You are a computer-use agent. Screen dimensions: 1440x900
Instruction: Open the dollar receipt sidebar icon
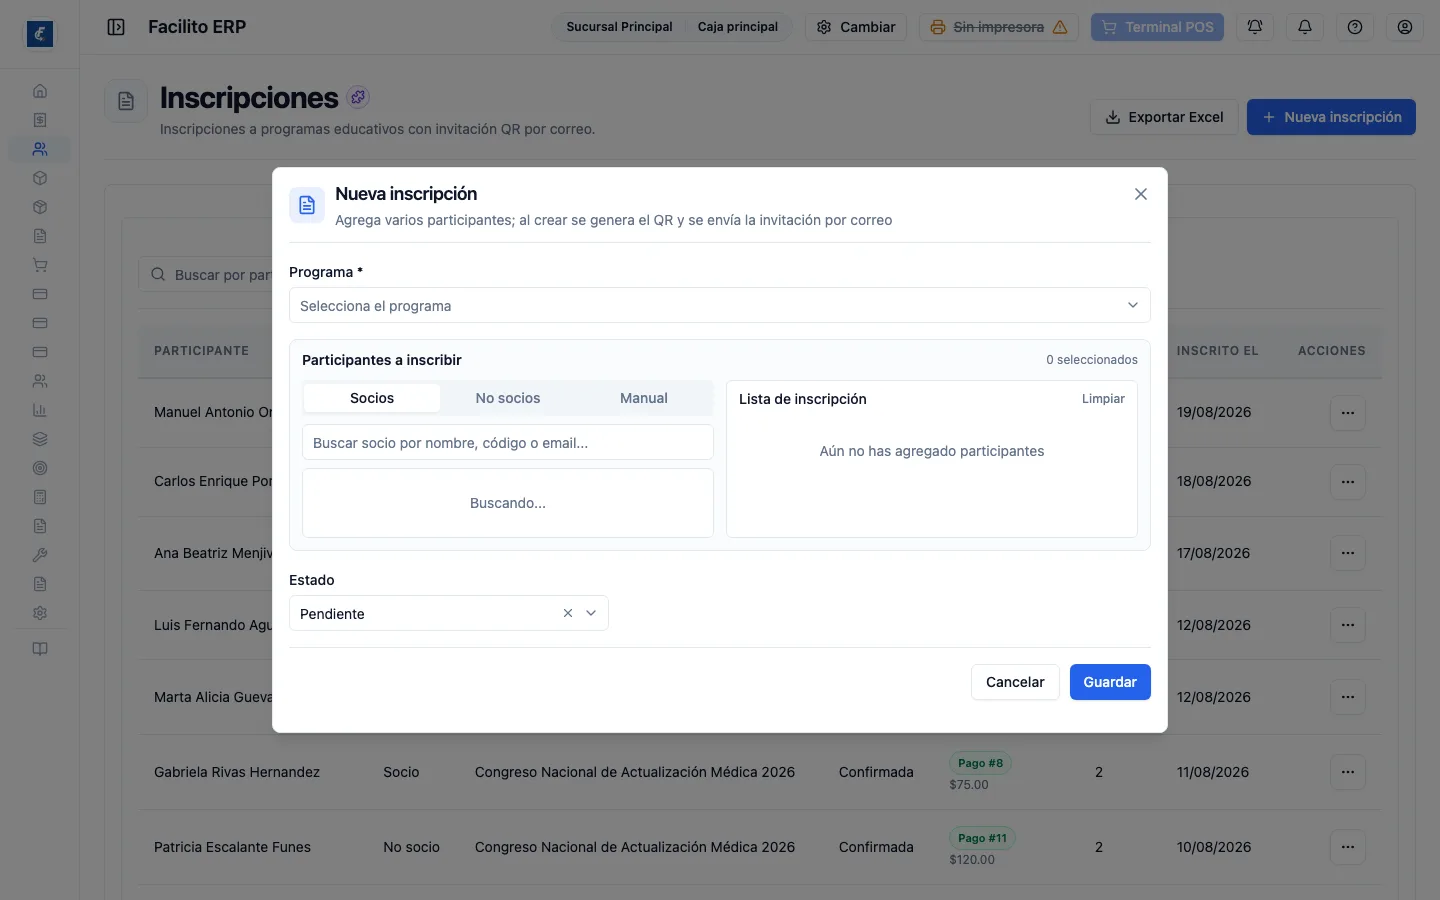tap(40, 120)
